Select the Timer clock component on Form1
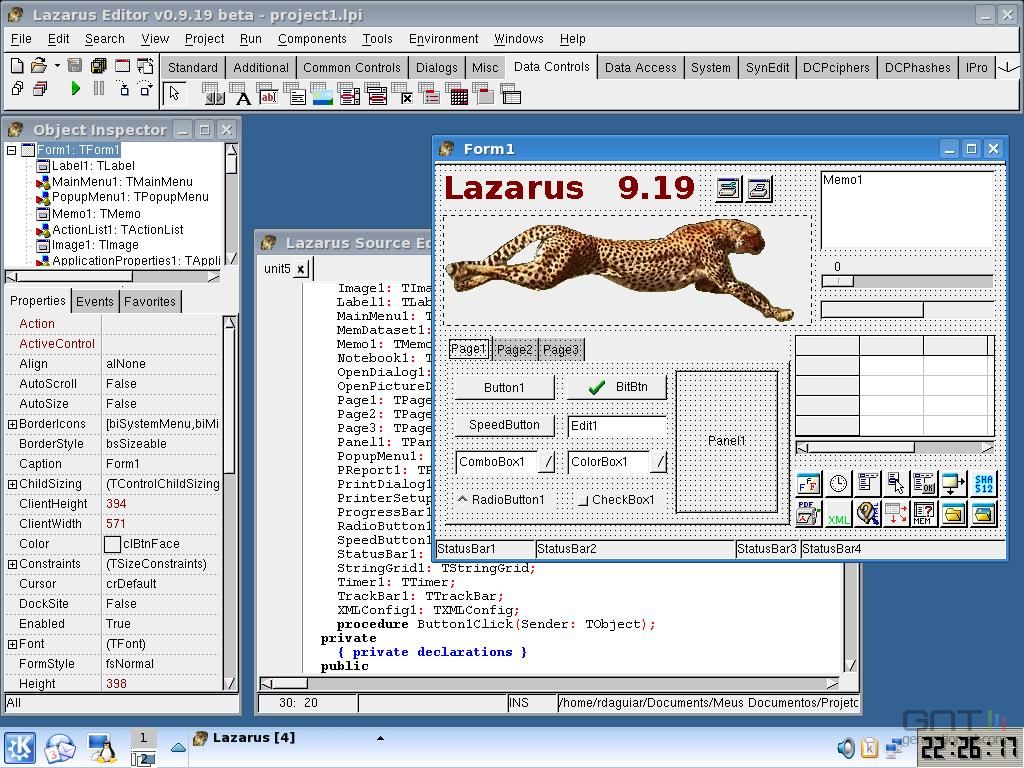1024x768 pixels. (838, 484)
